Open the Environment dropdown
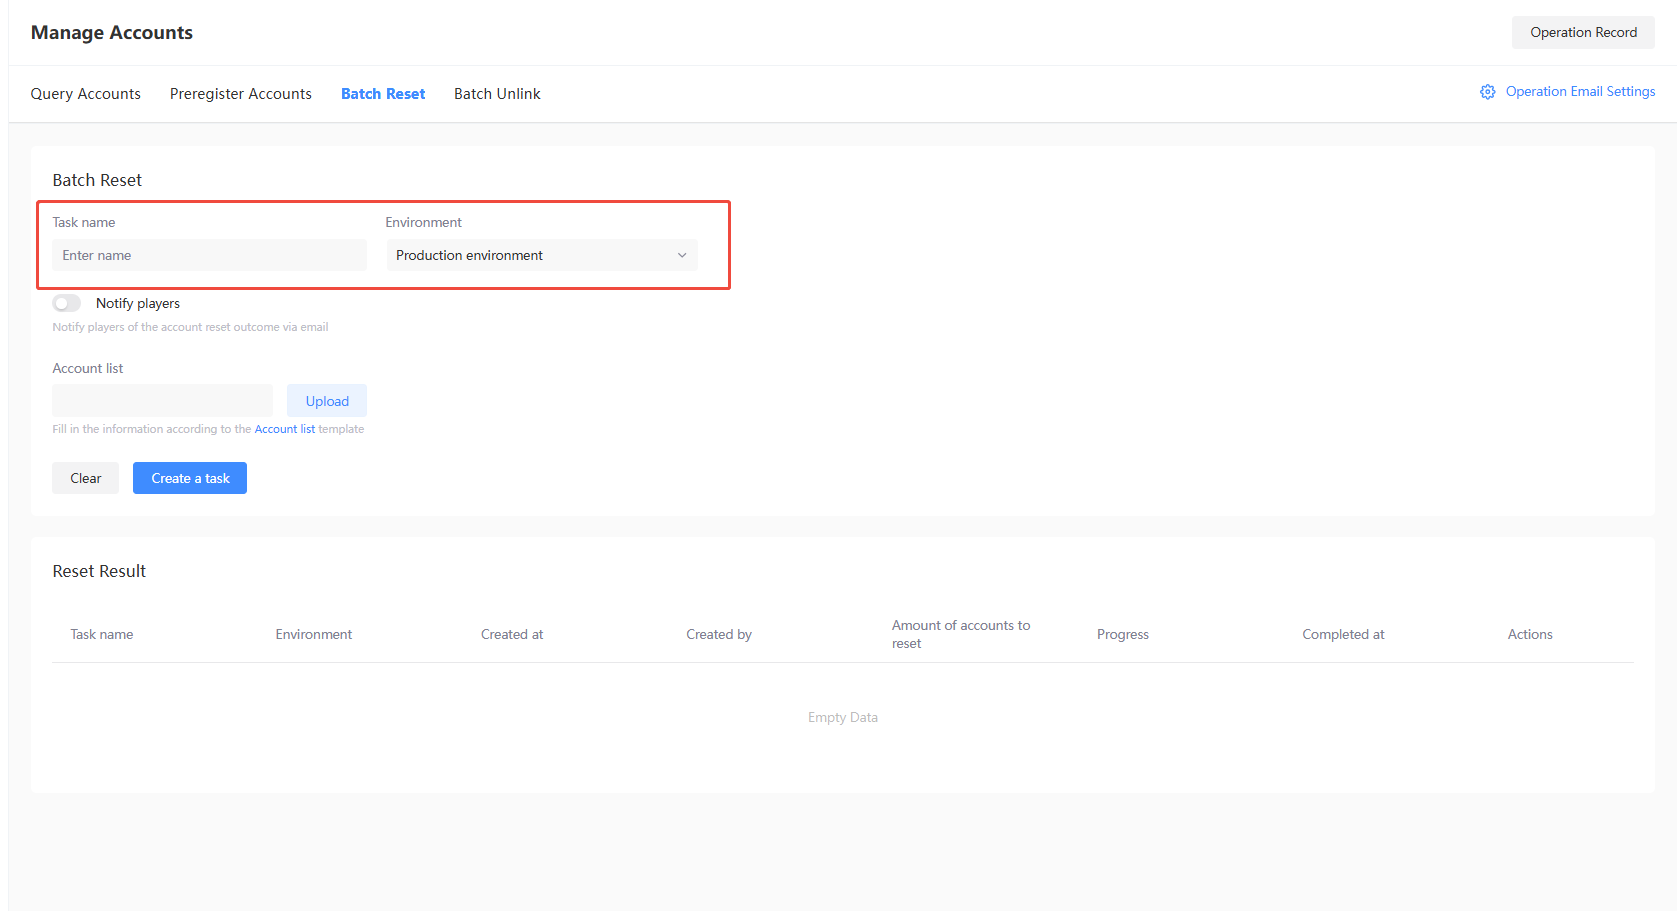Image resolution: width=1677 pixels, height=911 pixels. pos(541,255)
